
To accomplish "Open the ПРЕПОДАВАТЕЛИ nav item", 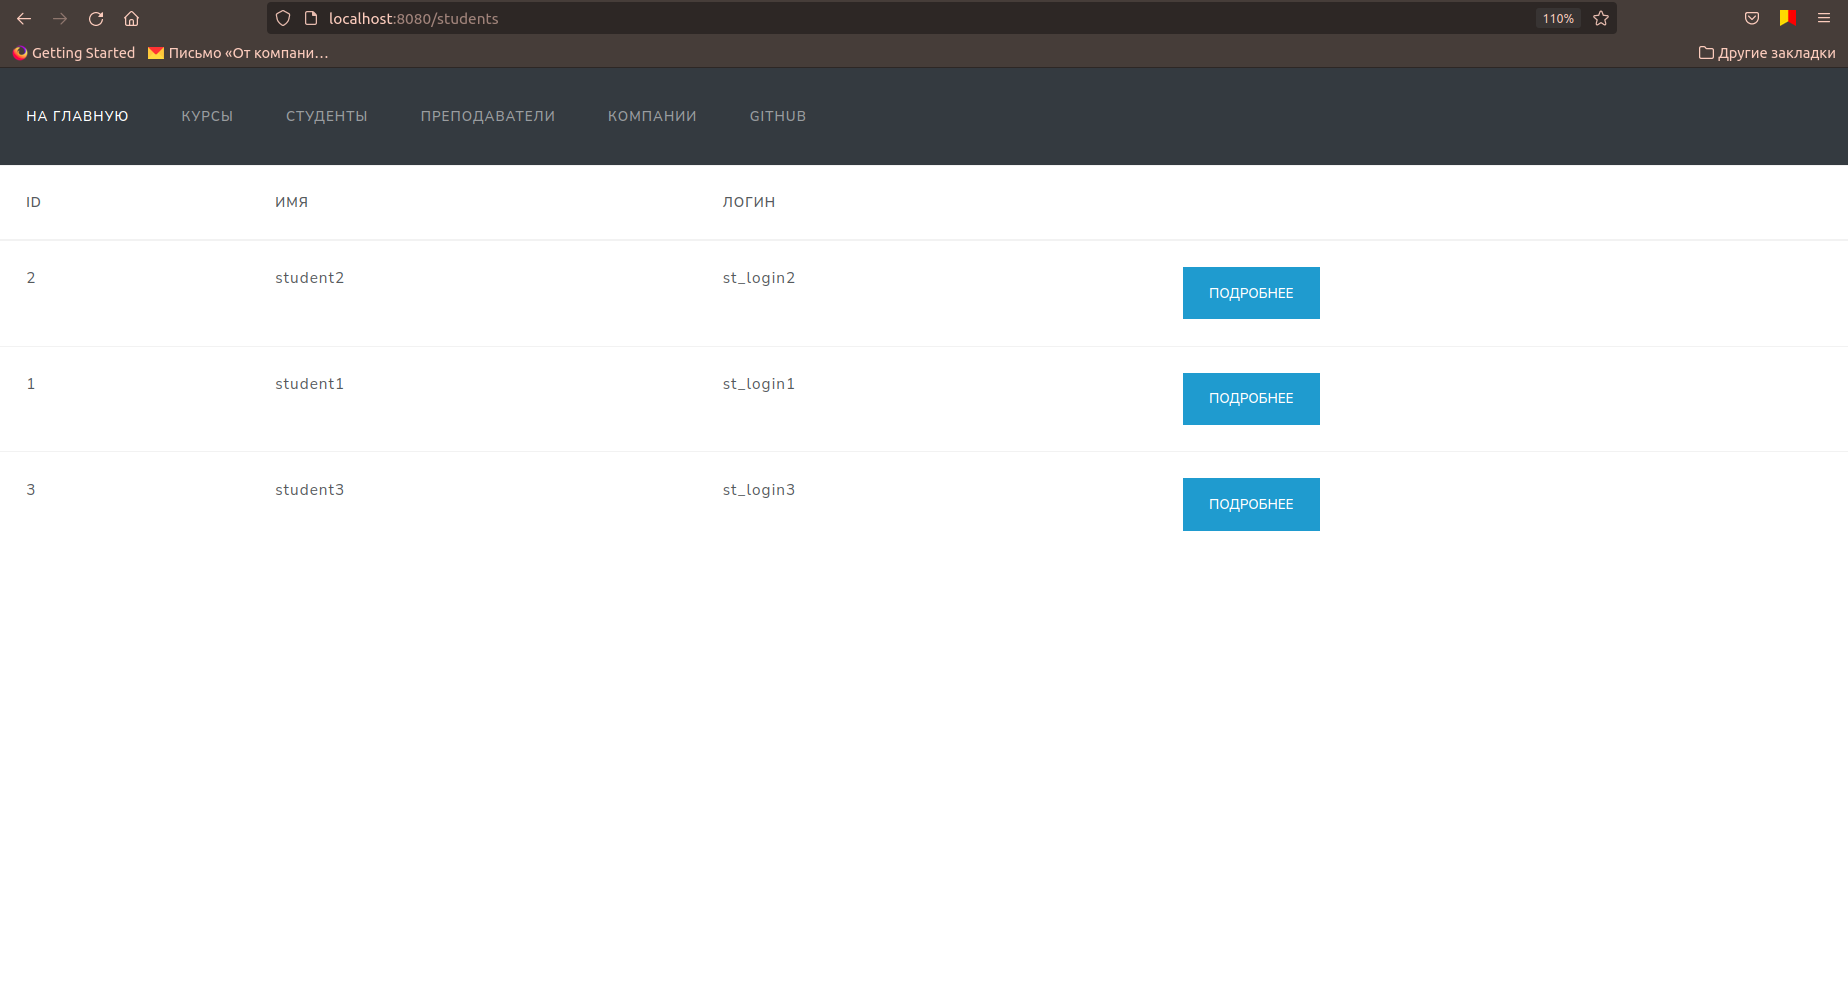I will (x=488, y=116).
